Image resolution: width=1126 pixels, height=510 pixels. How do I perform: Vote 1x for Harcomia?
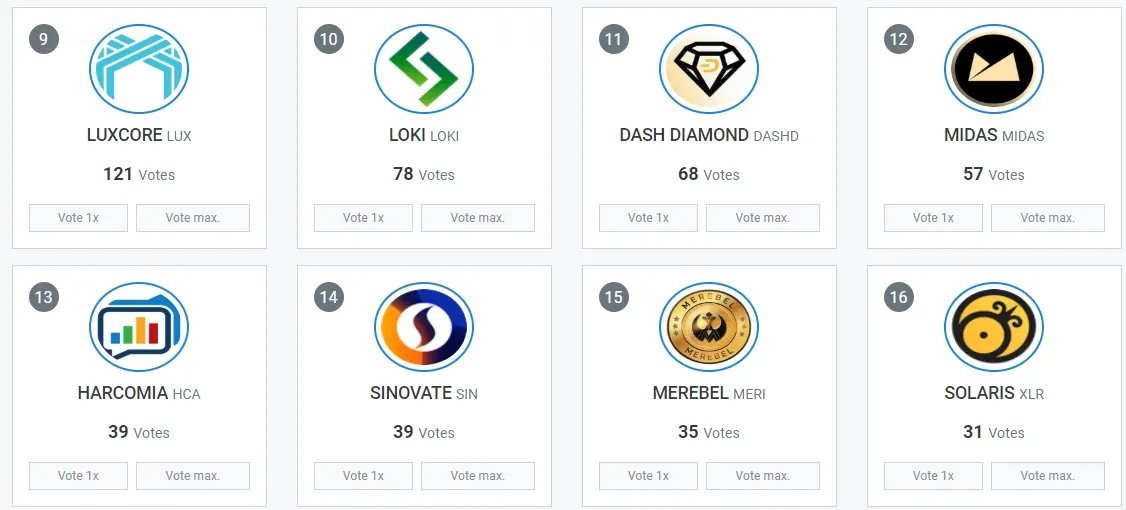tap(78, 476)
